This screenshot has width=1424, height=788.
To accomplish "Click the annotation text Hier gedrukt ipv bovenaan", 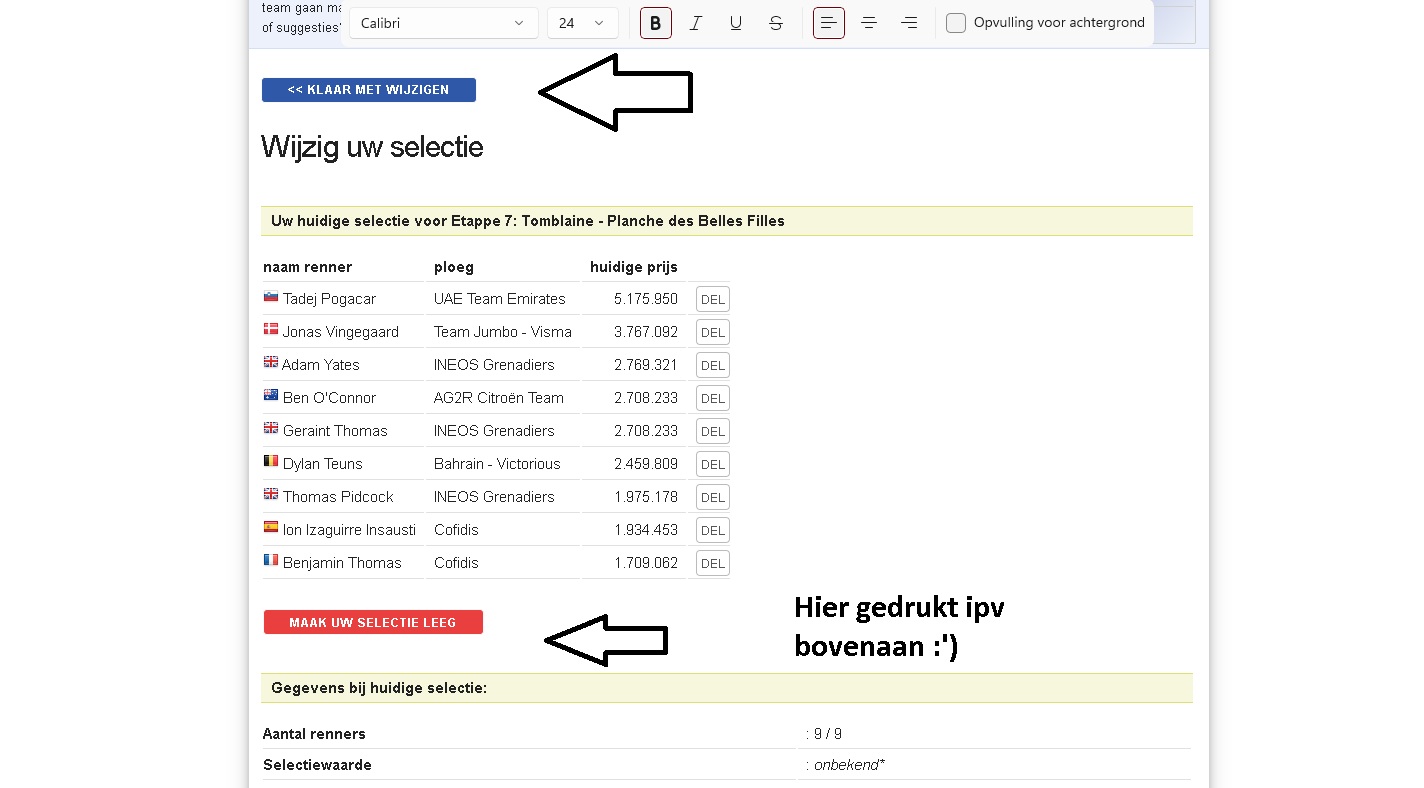I will tap(899, 627).
